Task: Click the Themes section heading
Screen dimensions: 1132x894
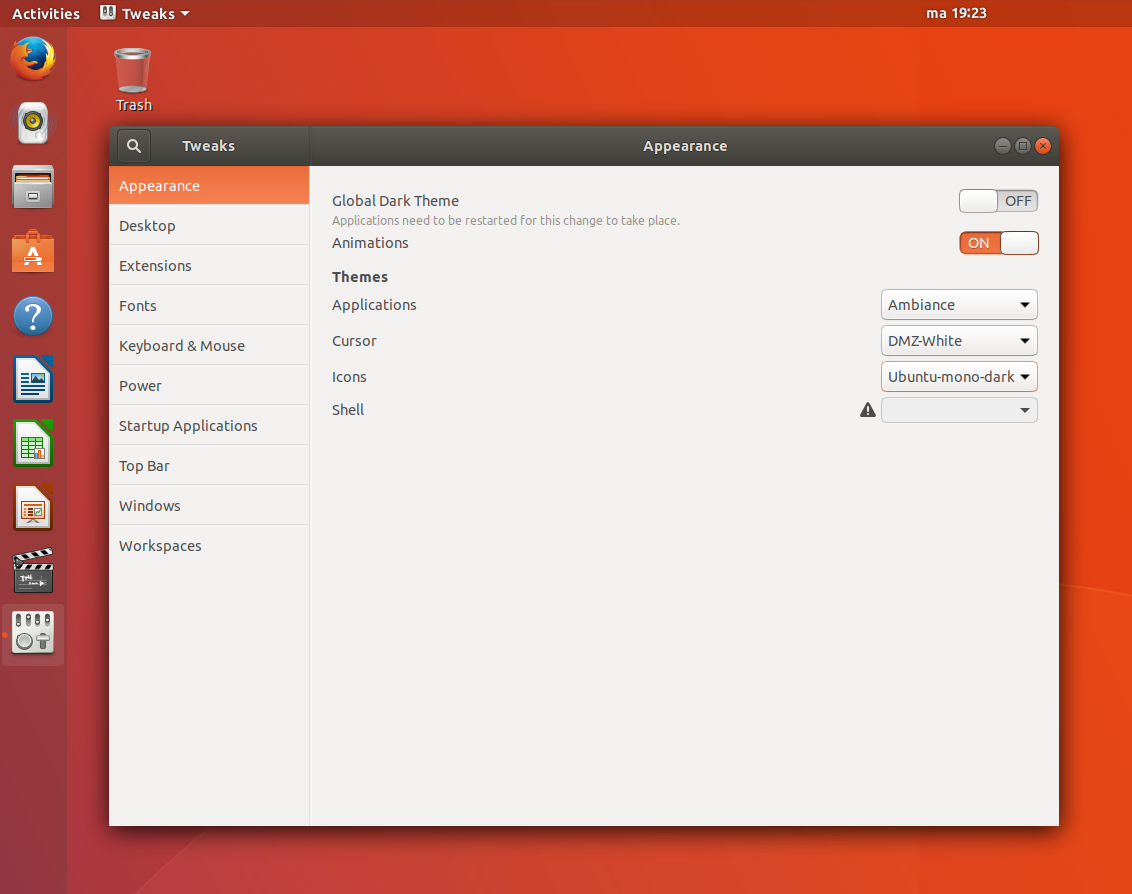Action: coord(360,277)
